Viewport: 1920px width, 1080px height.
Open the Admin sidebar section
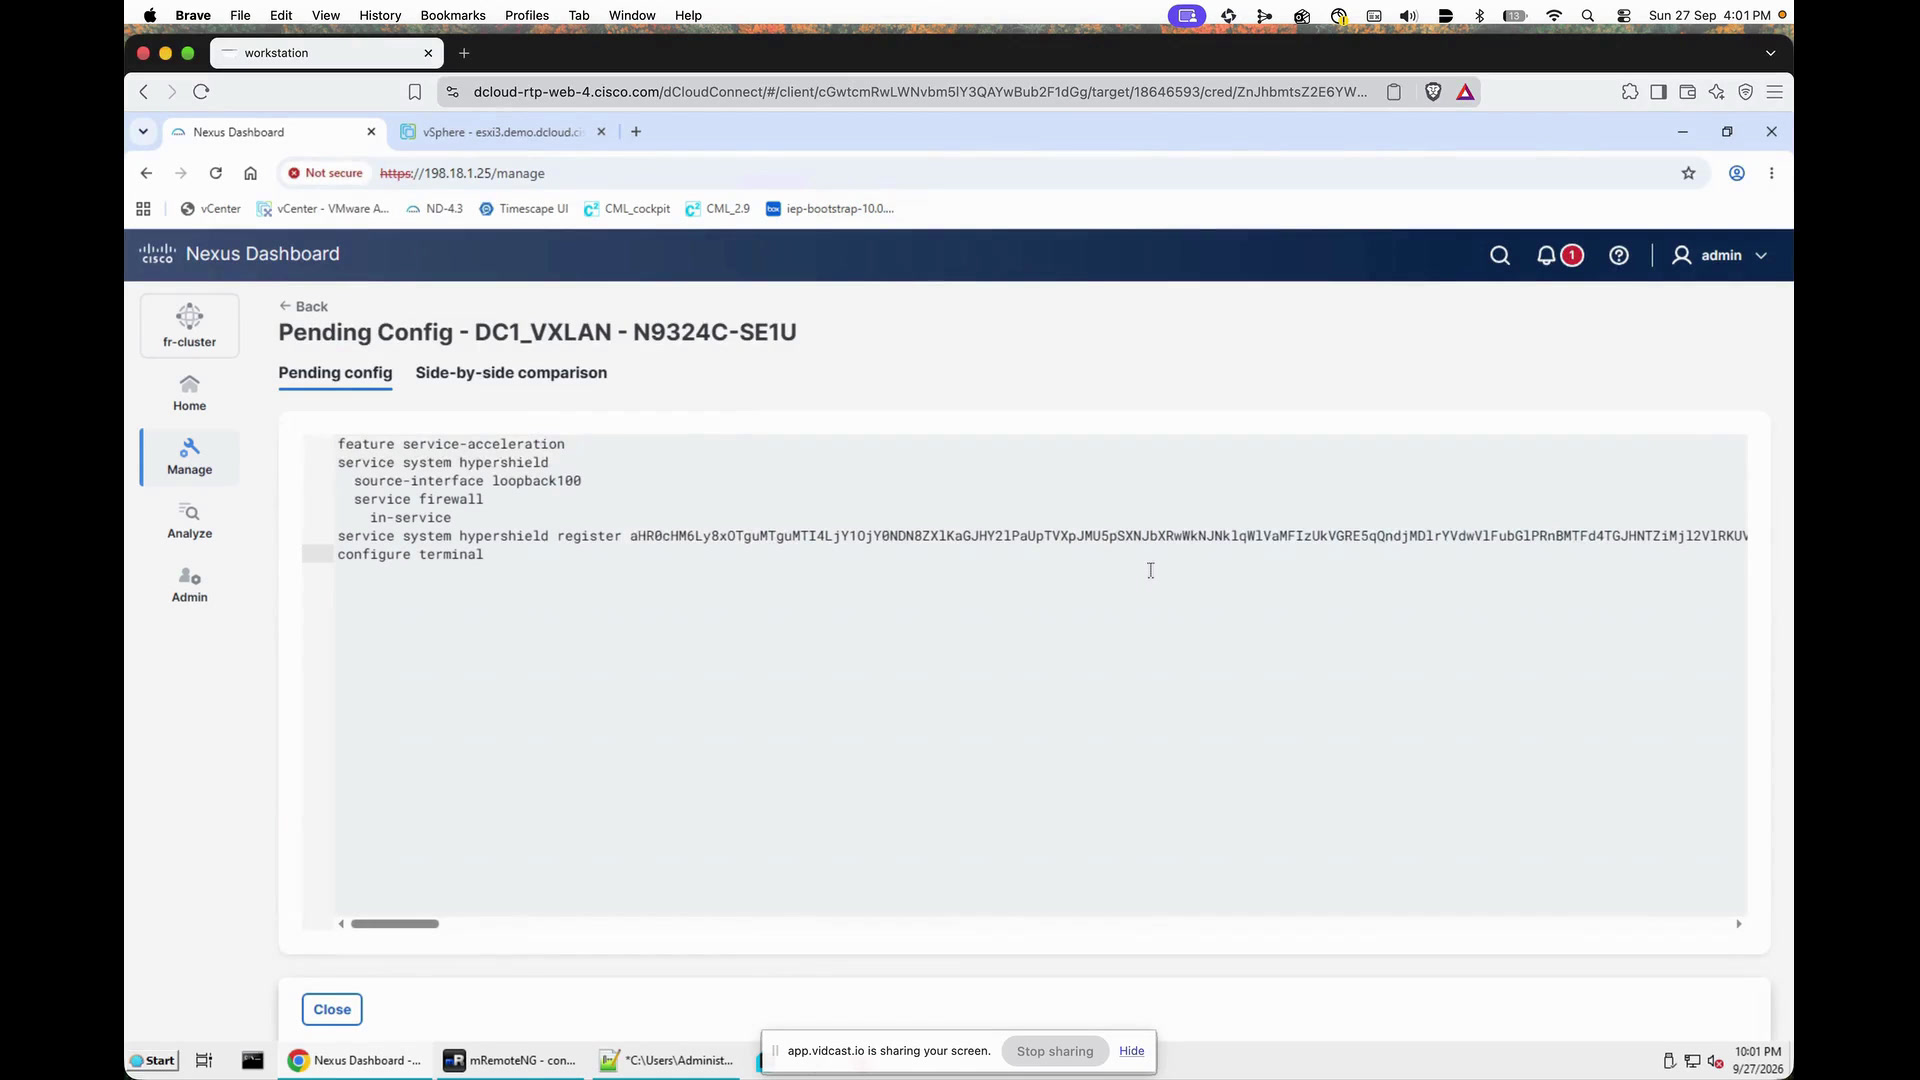pos(189,585)
